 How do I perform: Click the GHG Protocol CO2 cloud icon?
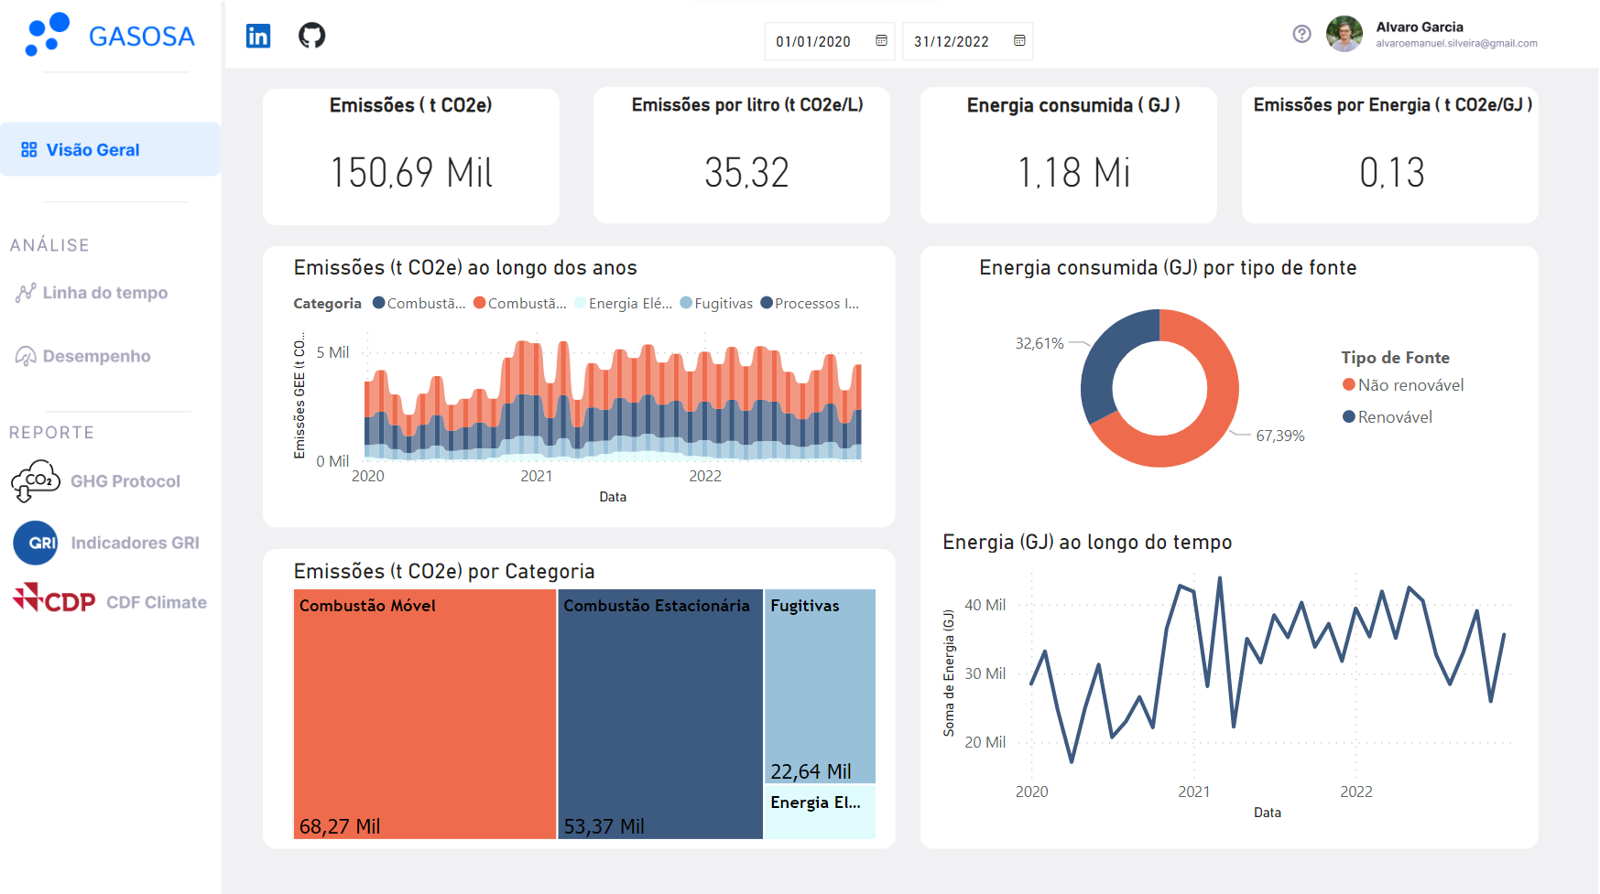(x=35, y=481)
